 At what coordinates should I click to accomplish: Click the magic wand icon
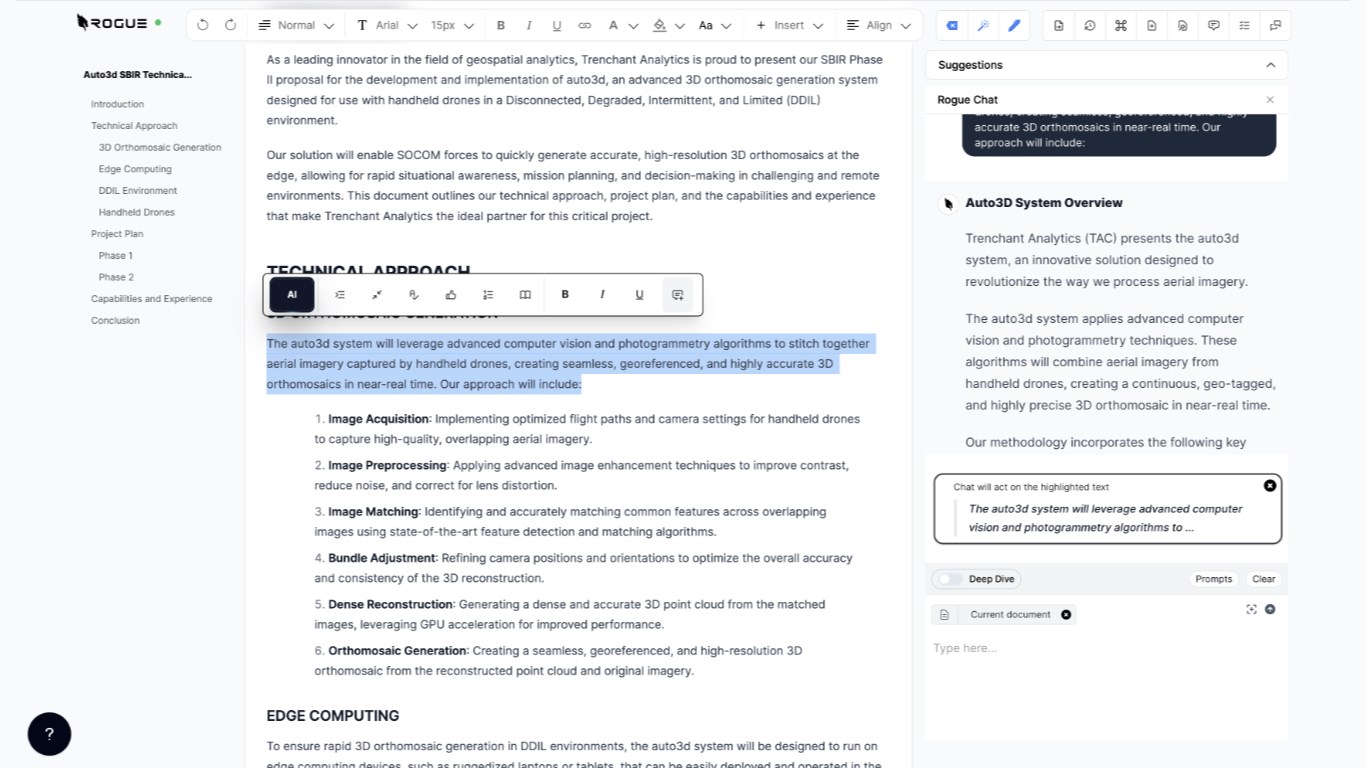[983, 25]
